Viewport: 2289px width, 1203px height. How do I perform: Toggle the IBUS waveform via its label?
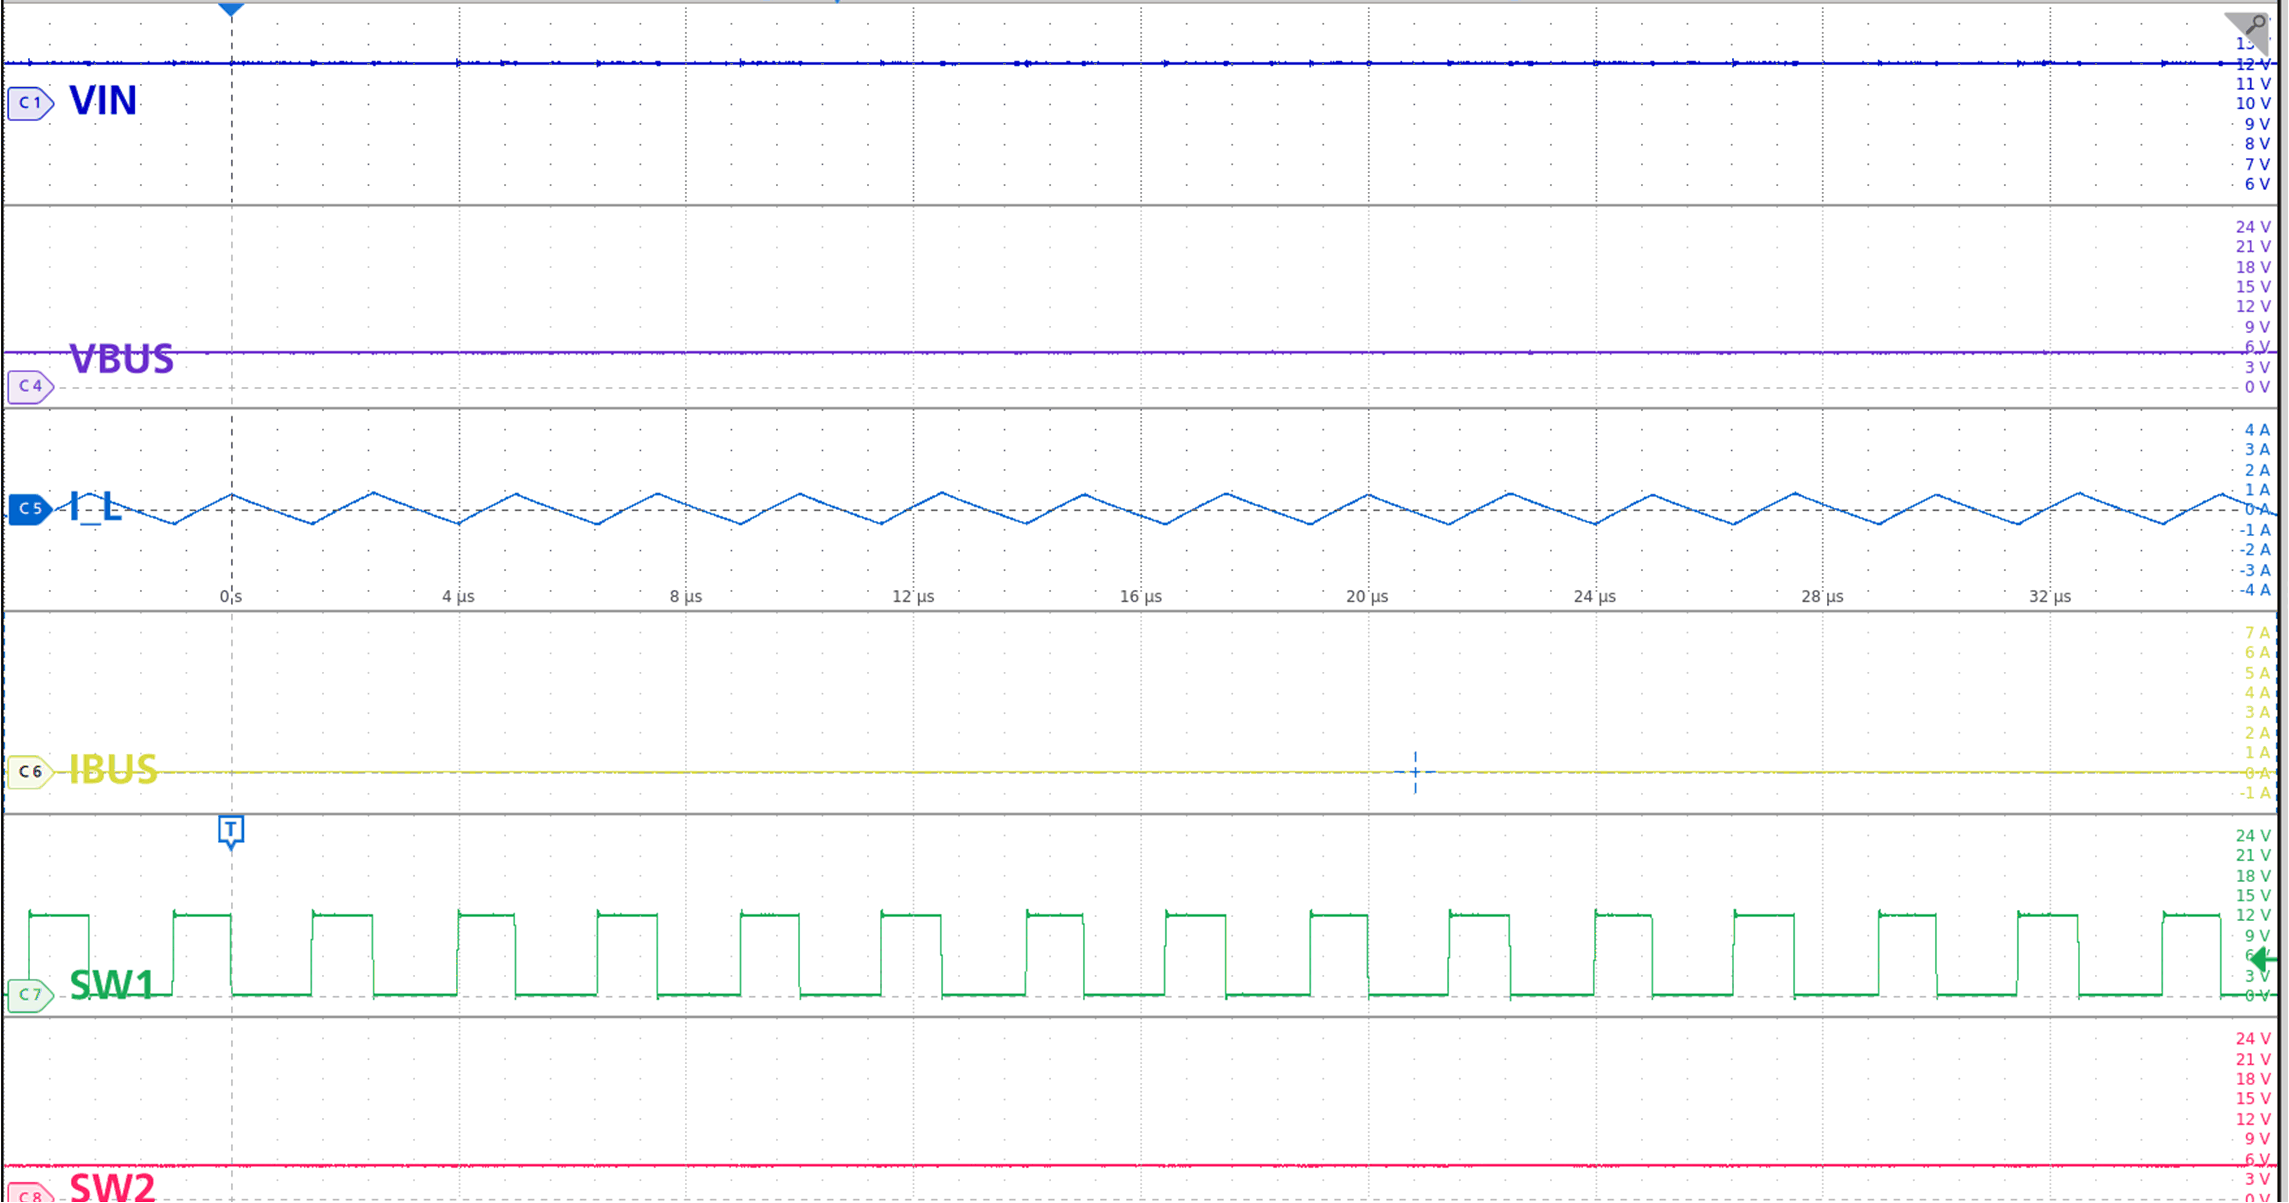[x=112, y=771]
